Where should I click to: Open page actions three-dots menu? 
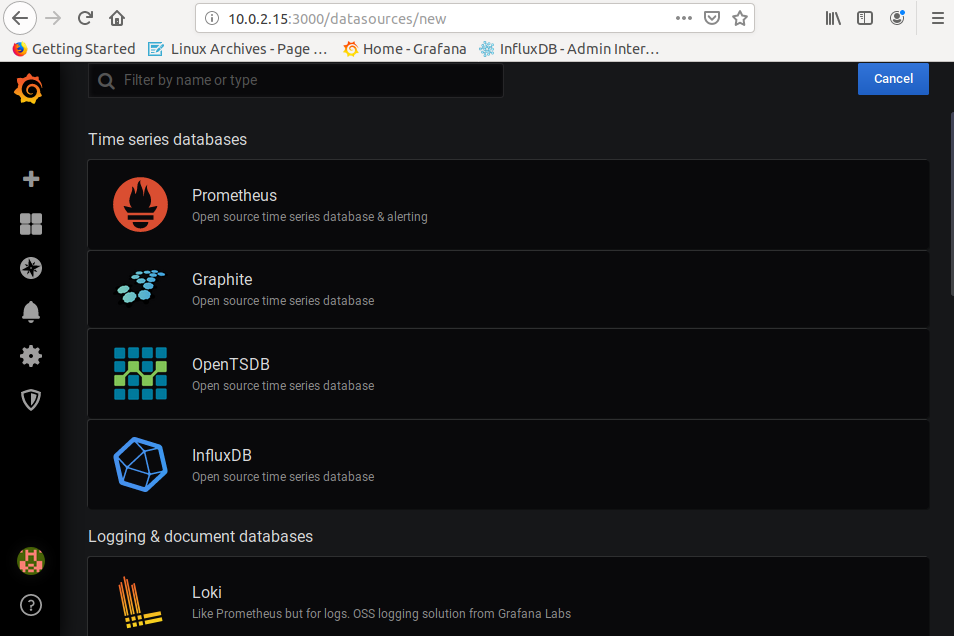pyautogui.click(x=684, y=18)
